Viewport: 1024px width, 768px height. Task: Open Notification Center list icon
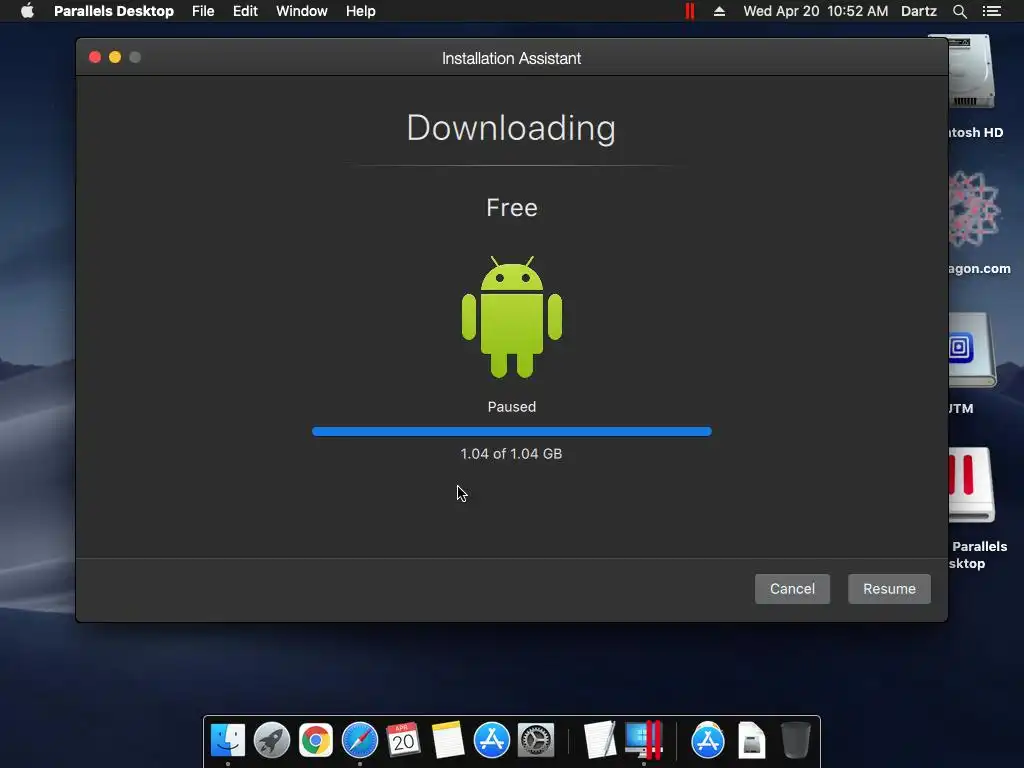click(x=992, y=11)
